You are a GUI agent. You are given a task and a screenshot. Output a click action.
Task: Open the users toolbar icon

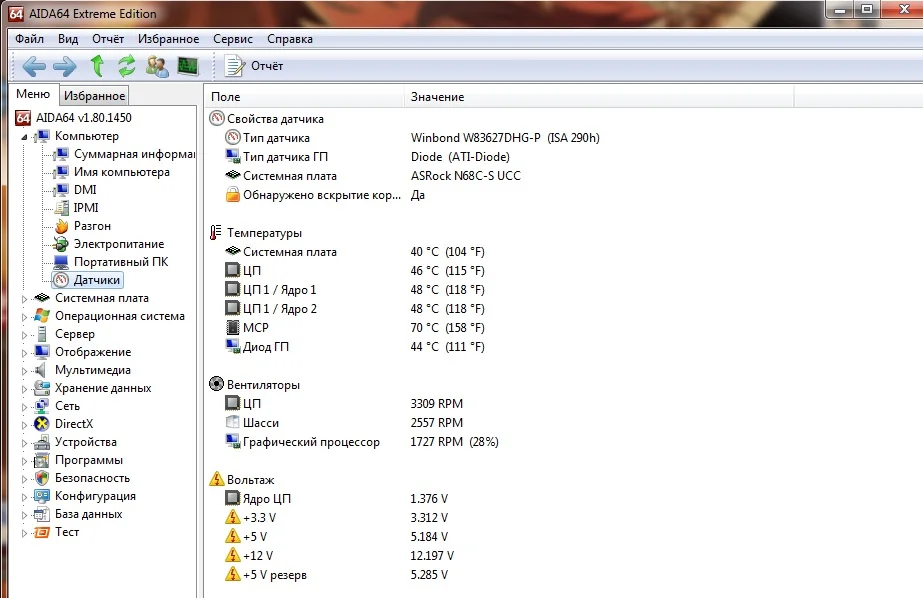157,66
